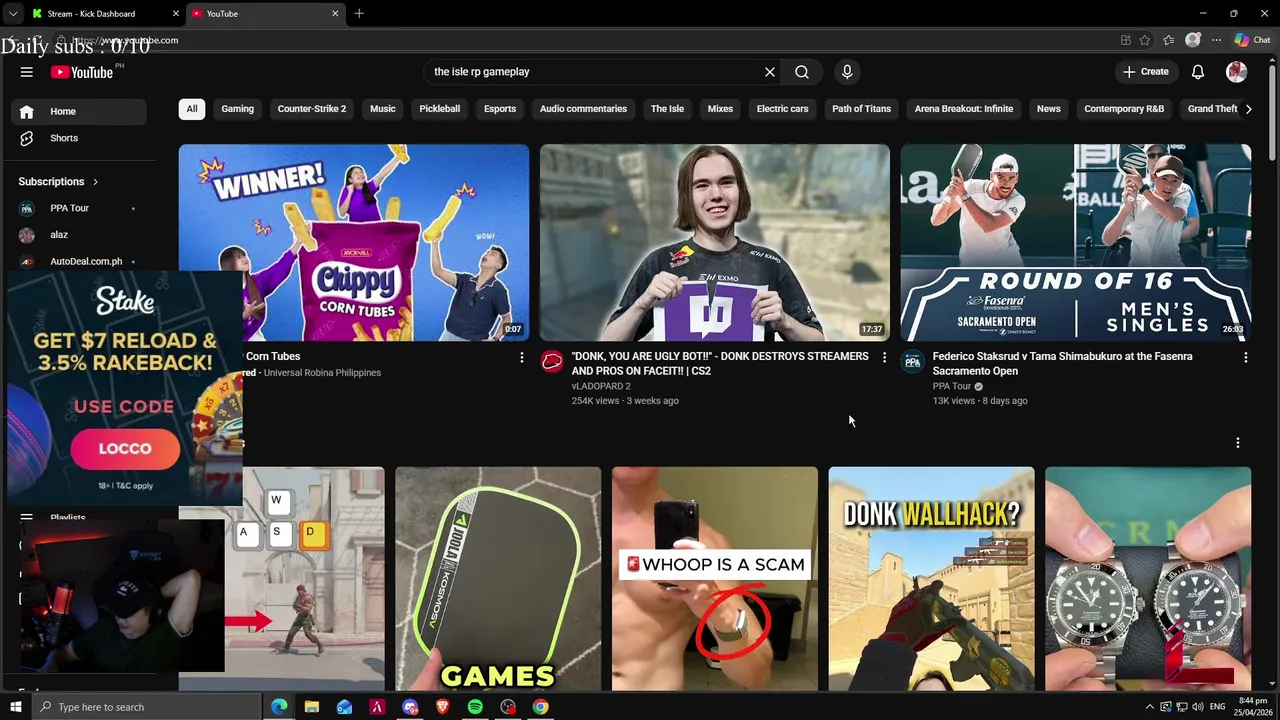The image size is (1280, 720).
Task: Open DONK DESTROYS STREAMERS video title
Action: tap(720, 363)
